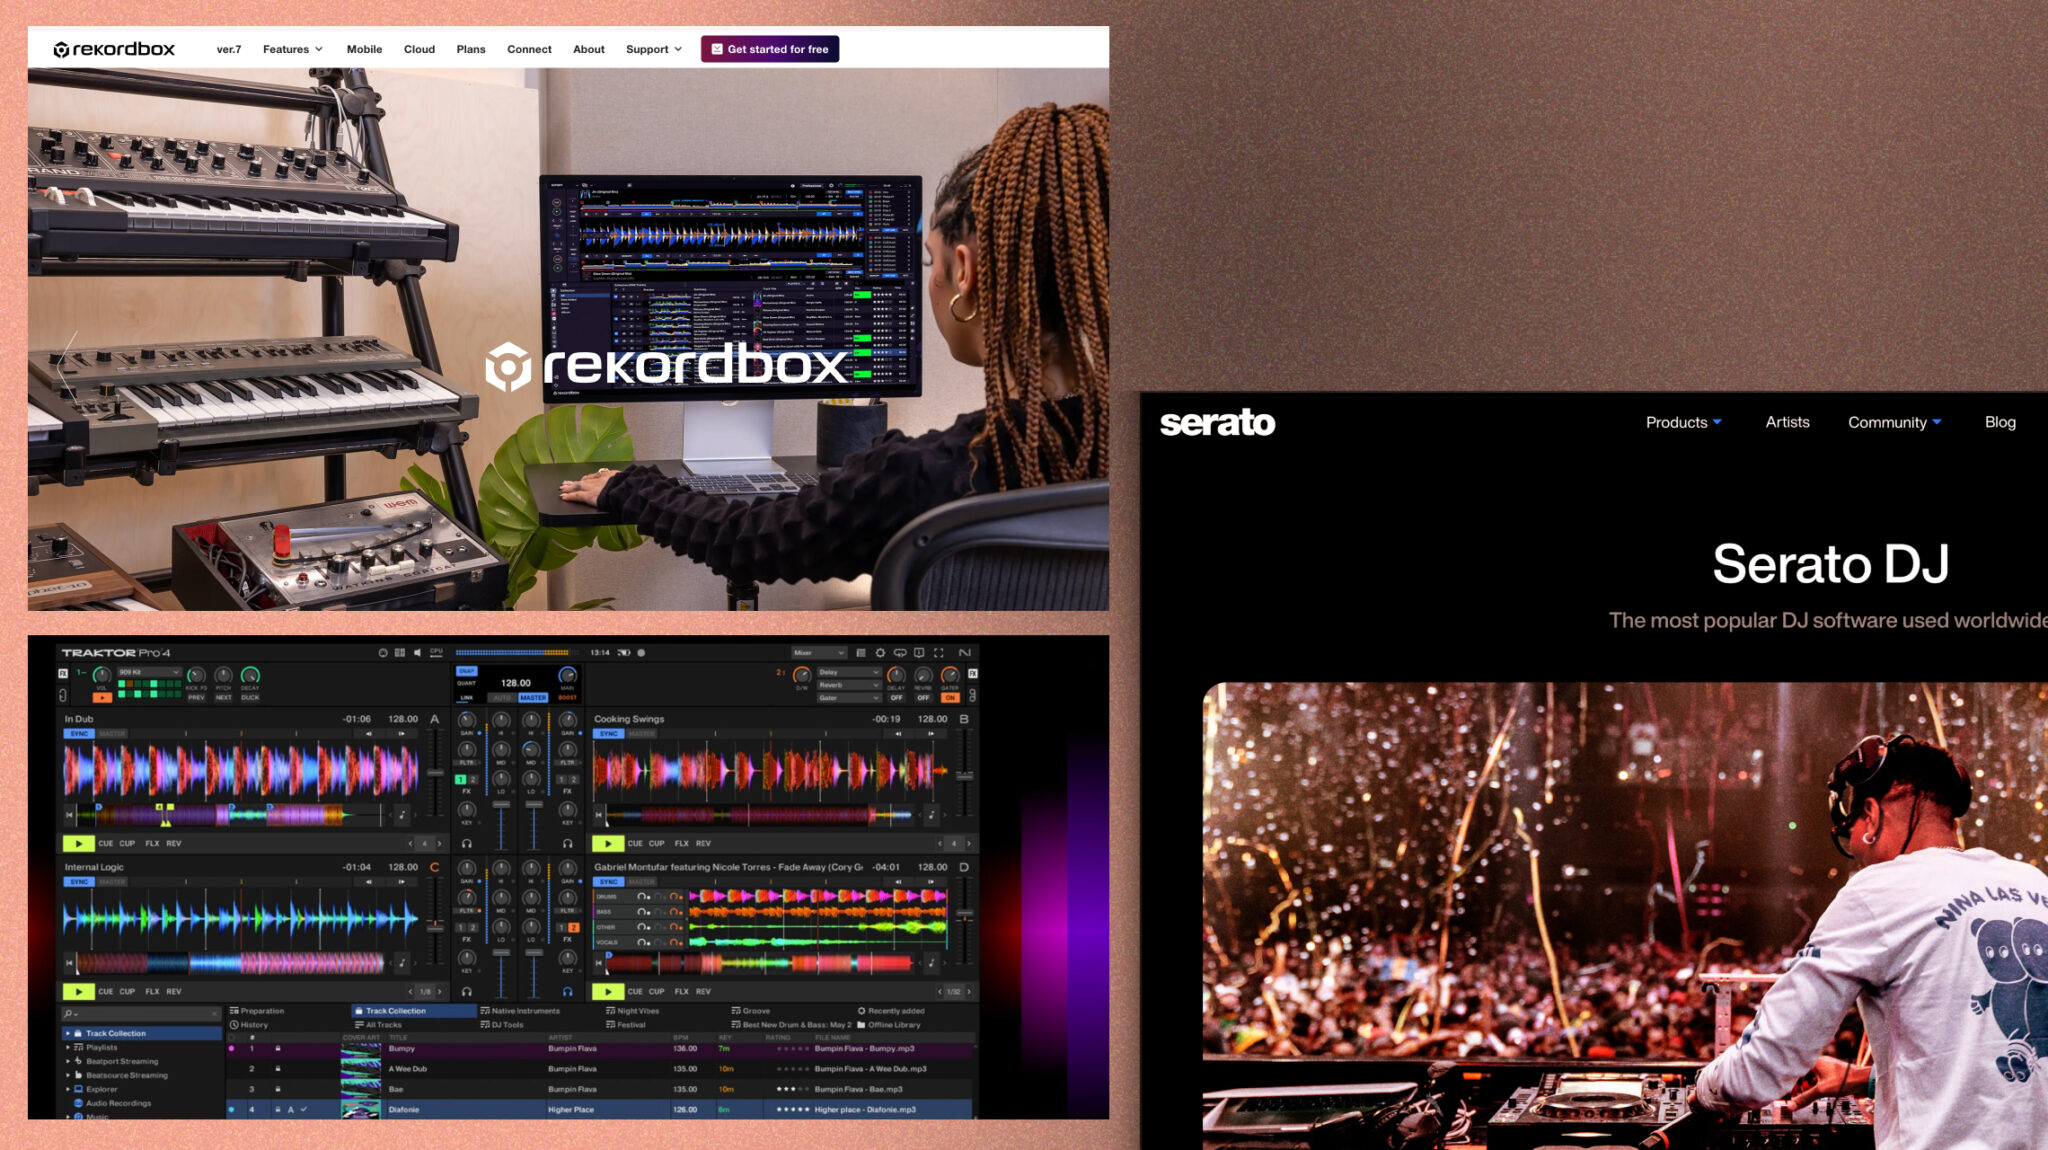Screen dimensions: 2048x1150
Task: Click the 'Get started for free' button
Action: click(x=770, y=49)
